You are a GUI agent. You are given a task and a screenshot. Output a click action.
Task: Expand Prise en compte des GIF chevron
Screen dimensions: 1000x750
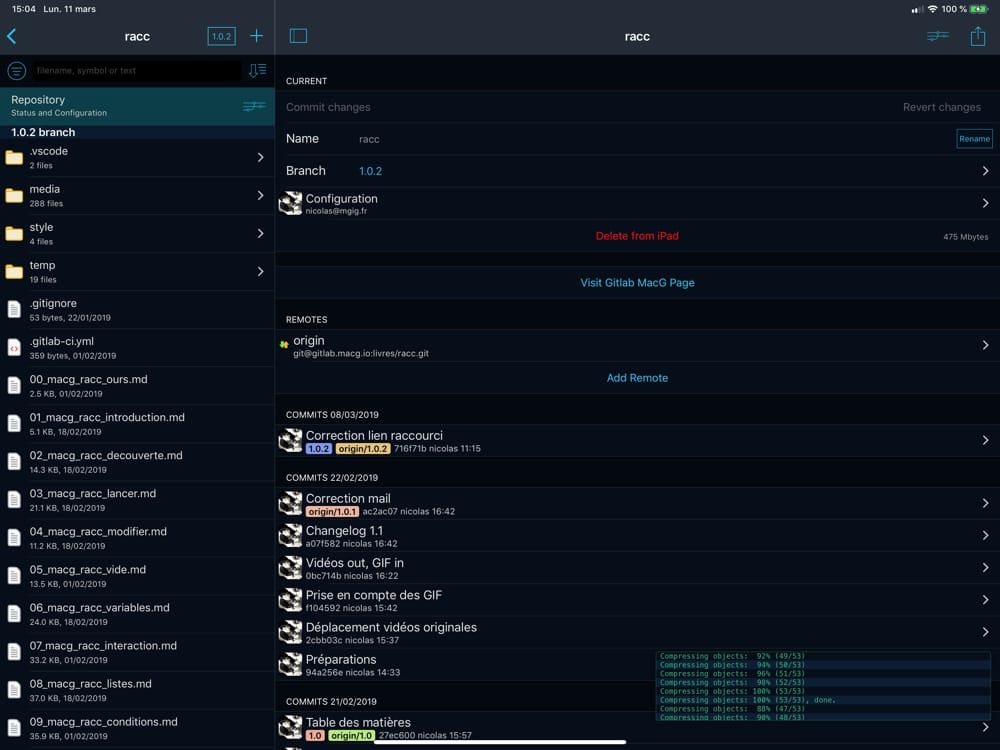point(985,600)
